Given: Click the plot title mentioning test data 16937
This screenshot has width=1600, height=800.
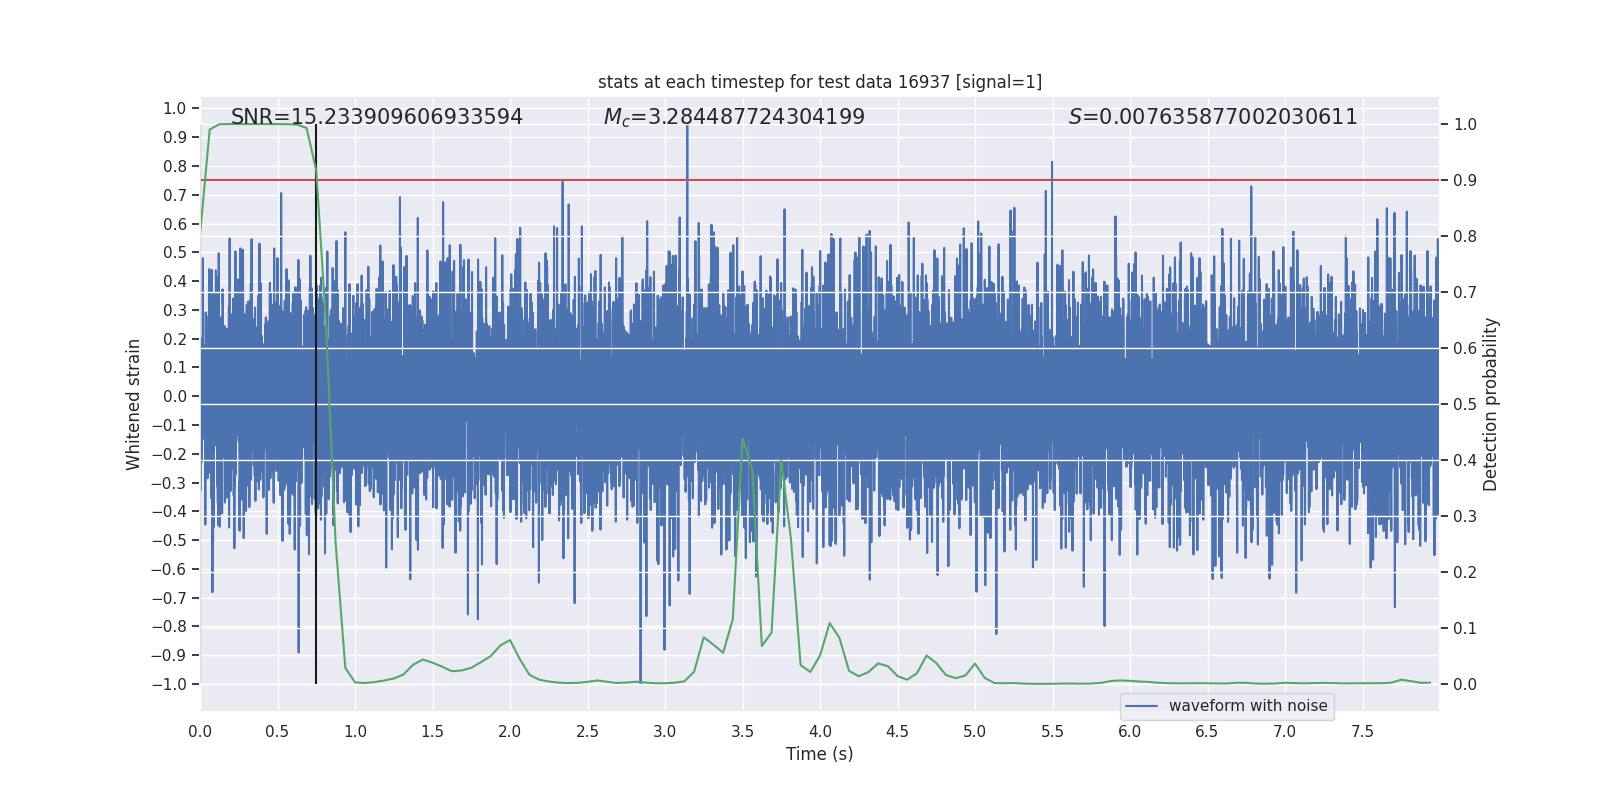Looking at the screenshot, I should [x=819, y=82].
